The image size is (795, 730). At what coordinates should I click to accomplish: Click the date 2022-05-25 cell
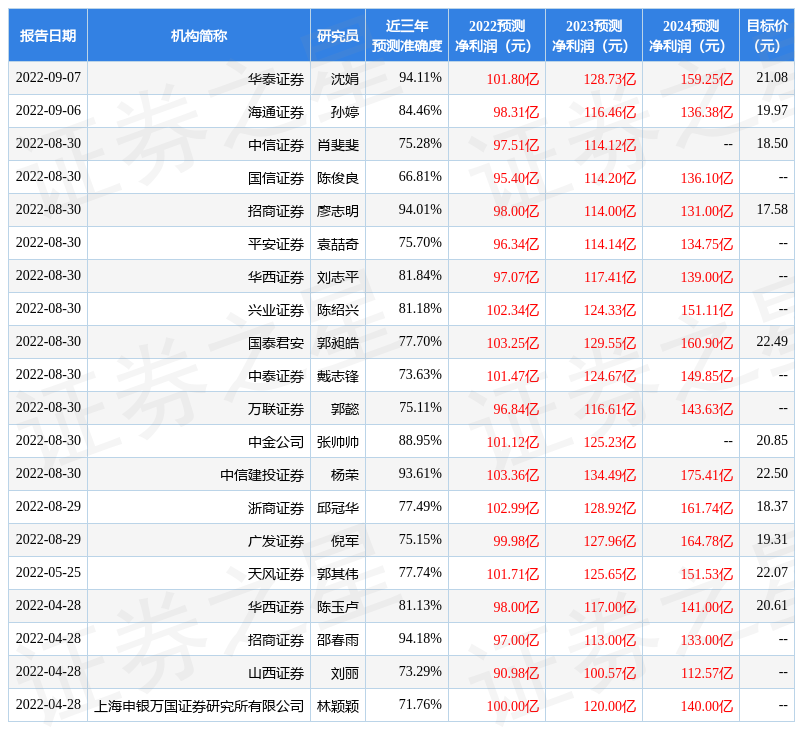point(48,572)
